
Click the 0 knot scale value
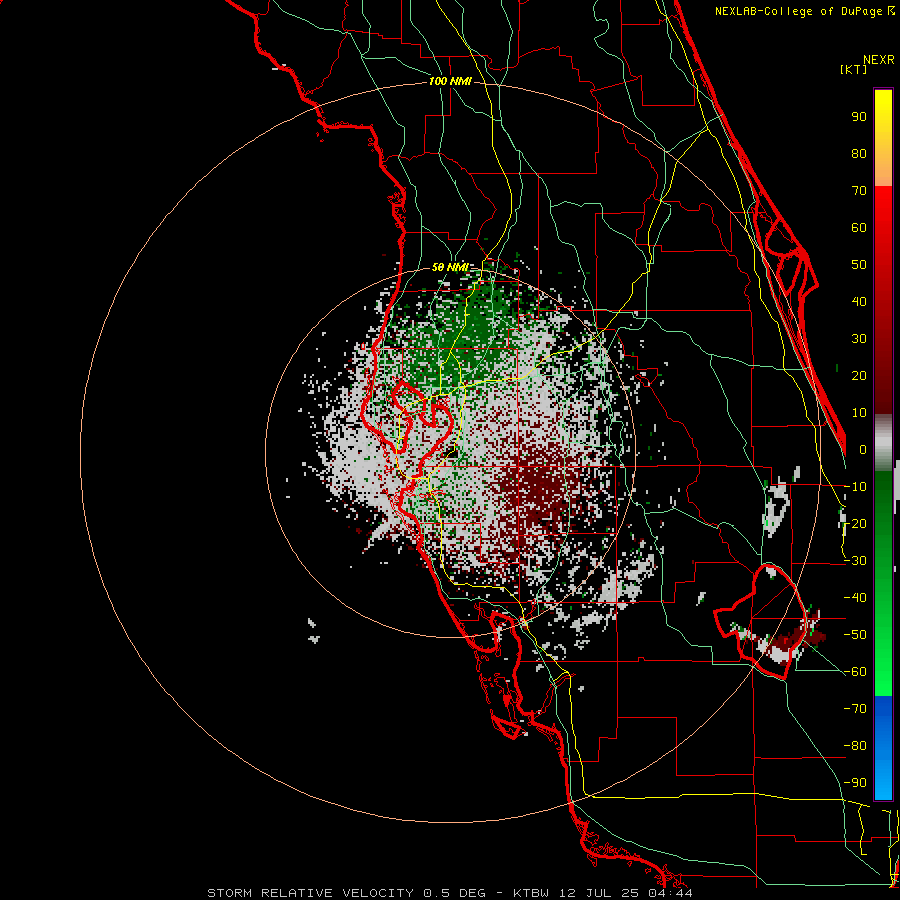click(863, 450)
